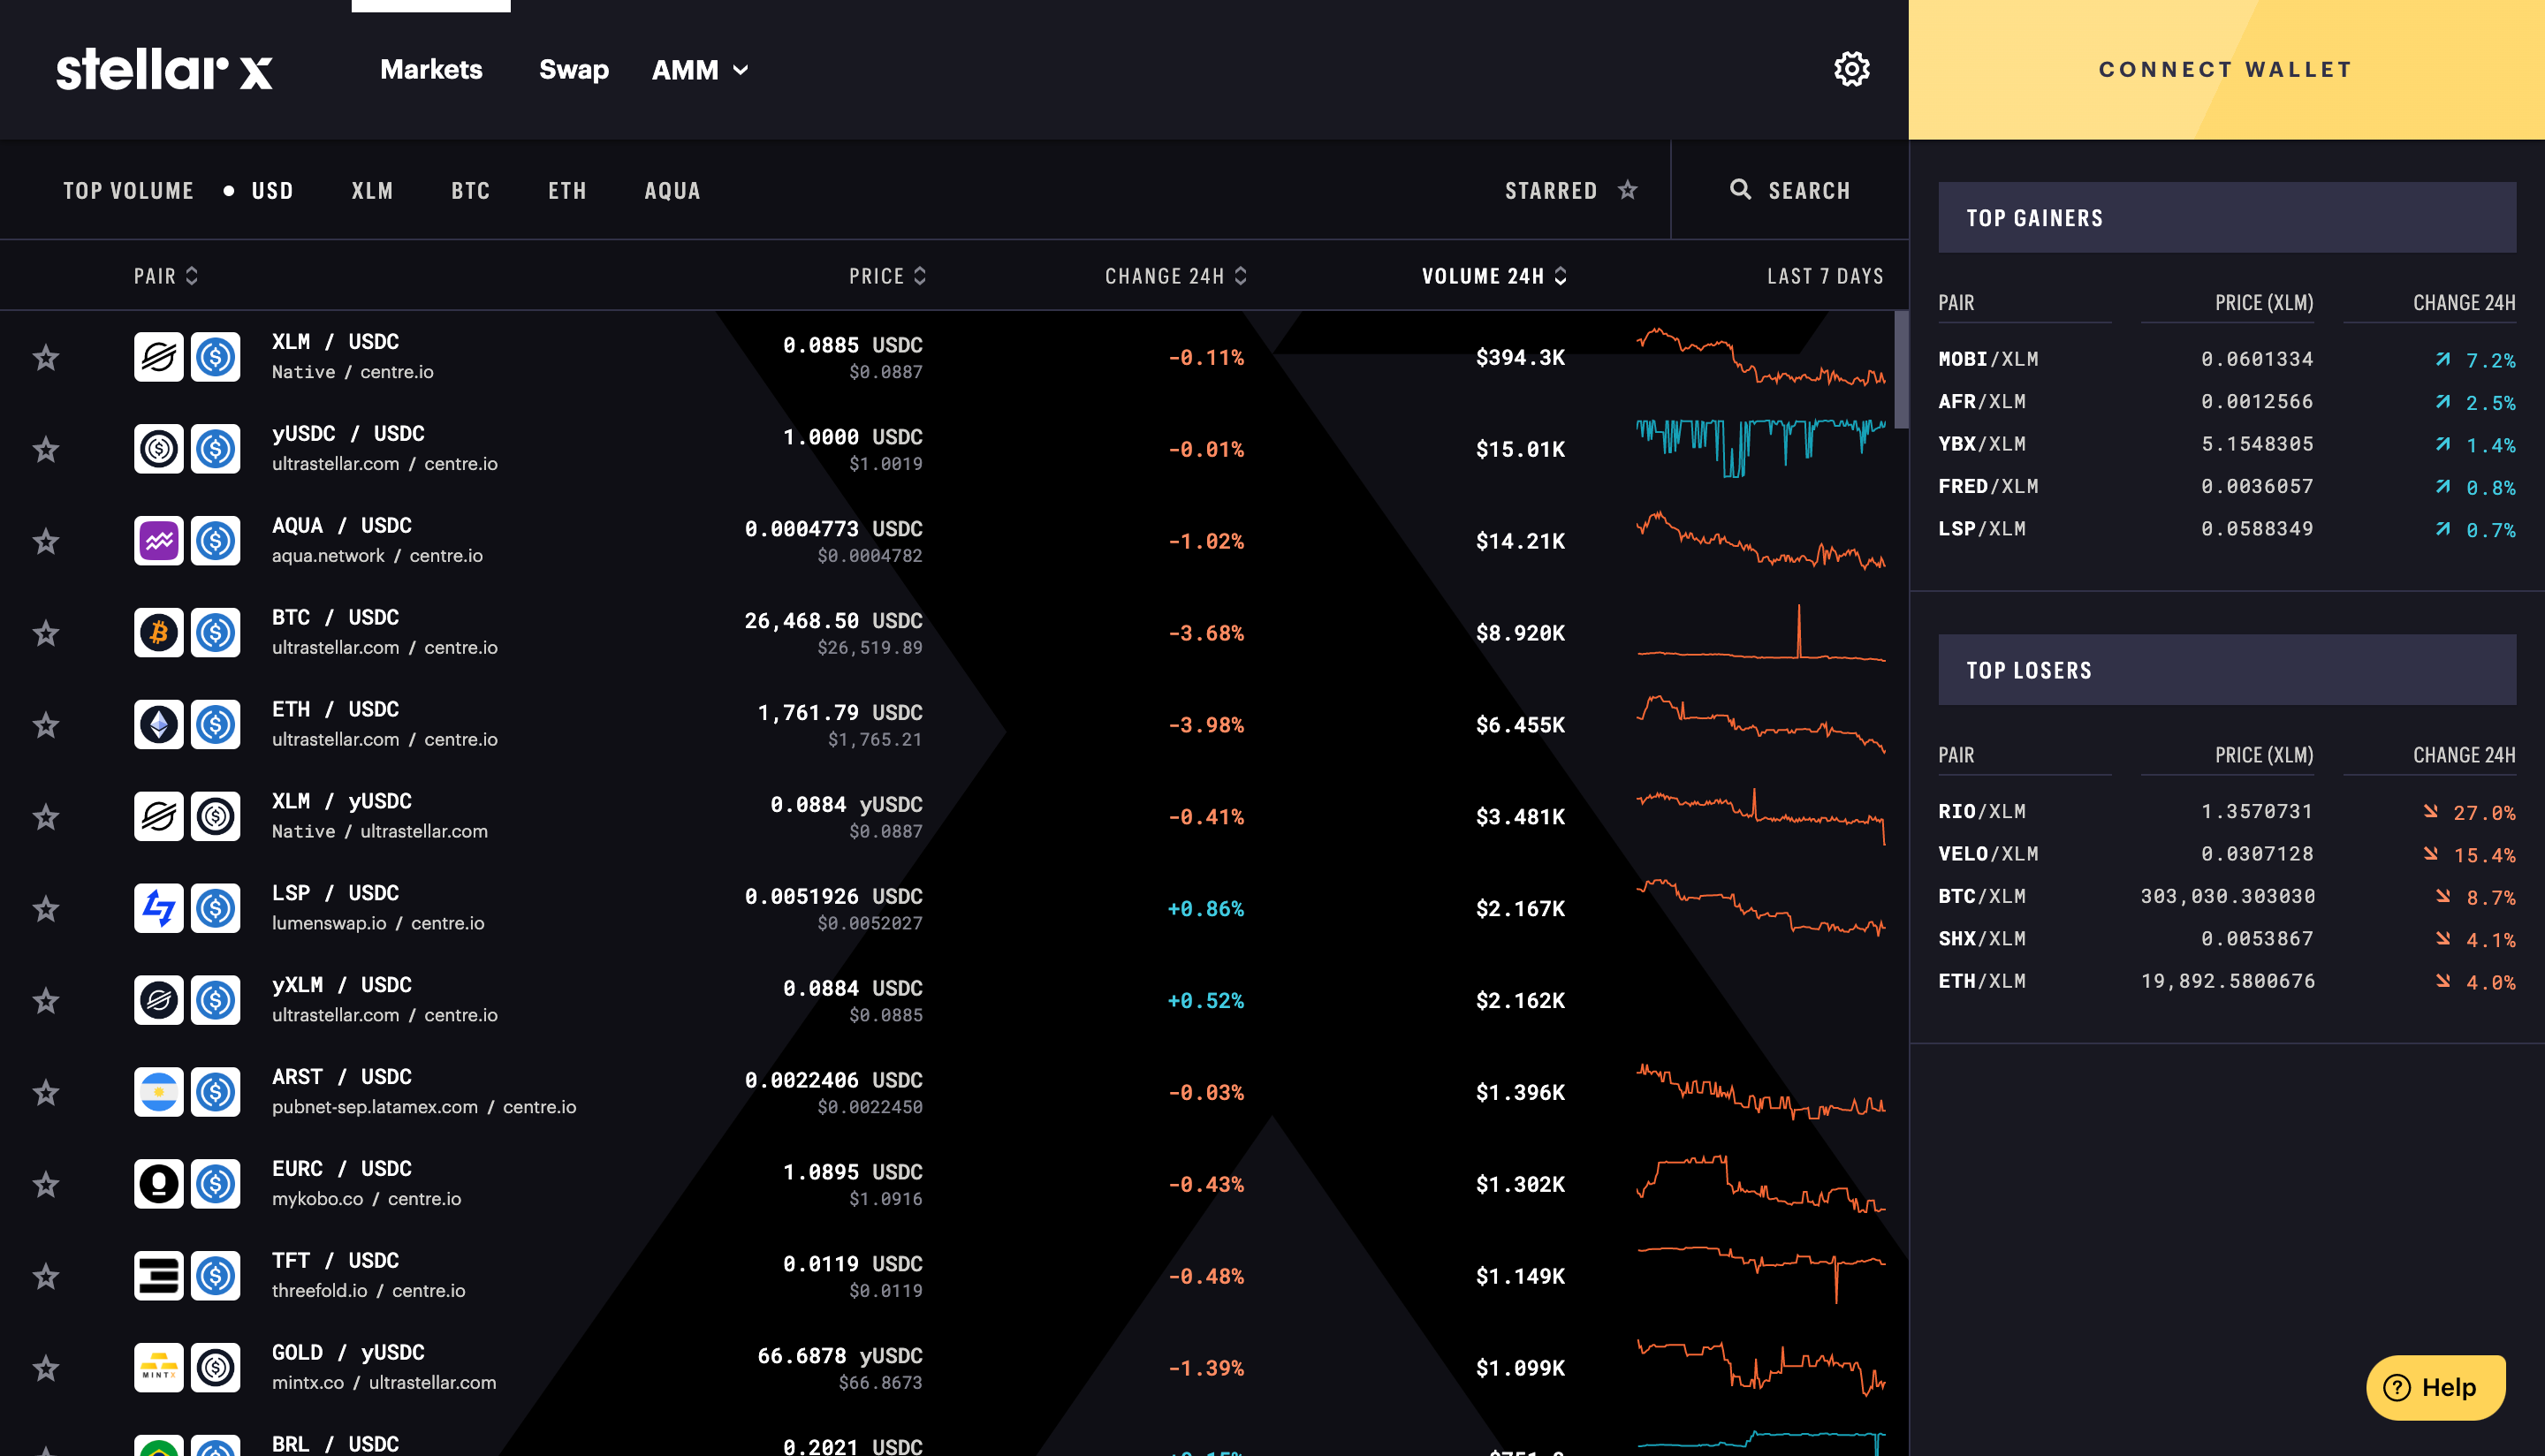This screenshot has width=2545, height=1456.
Task: Click the Ethereum icon in ETH / USDC row
Action: click(x=159, y=725)
